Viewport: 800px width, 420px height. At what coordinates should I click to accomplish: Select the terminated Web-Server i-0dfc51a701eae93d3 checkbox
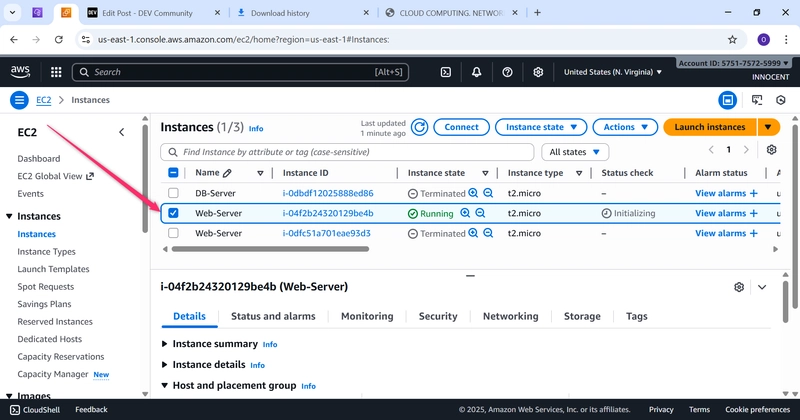click(x=173, y=233)
